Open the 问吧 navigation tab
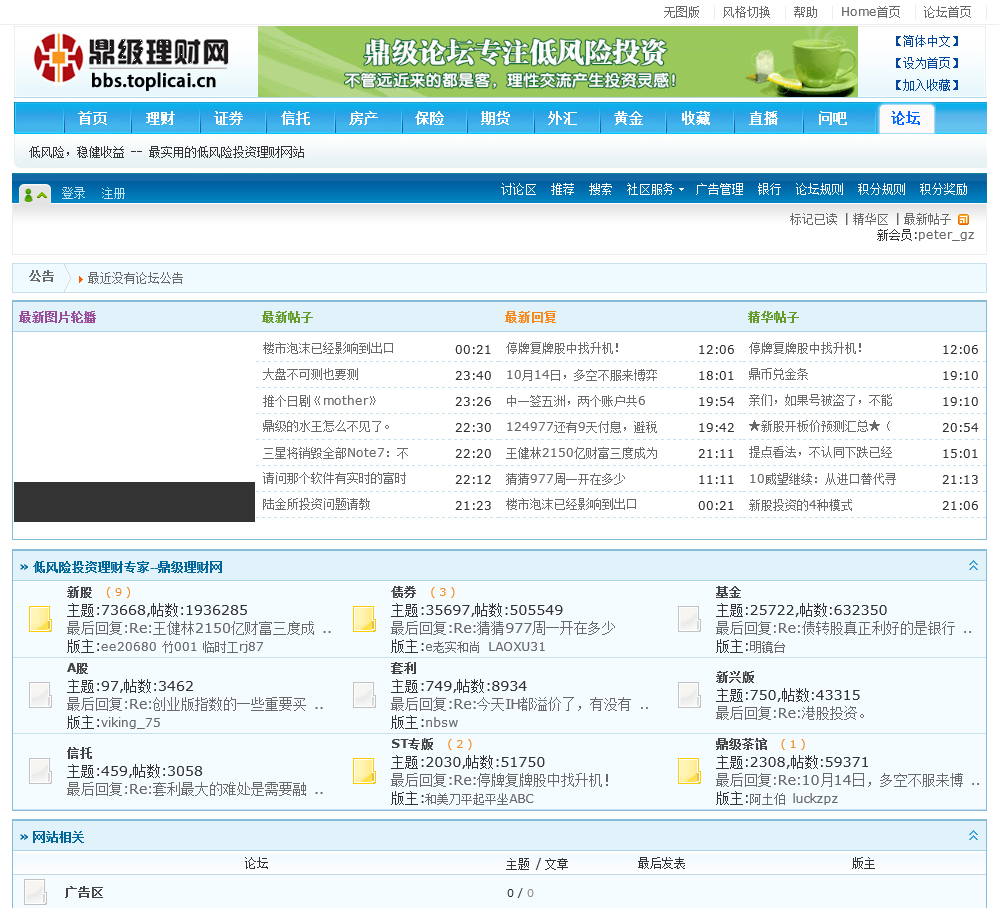This screenshot has width=999, height=908. tap(832, 119)
